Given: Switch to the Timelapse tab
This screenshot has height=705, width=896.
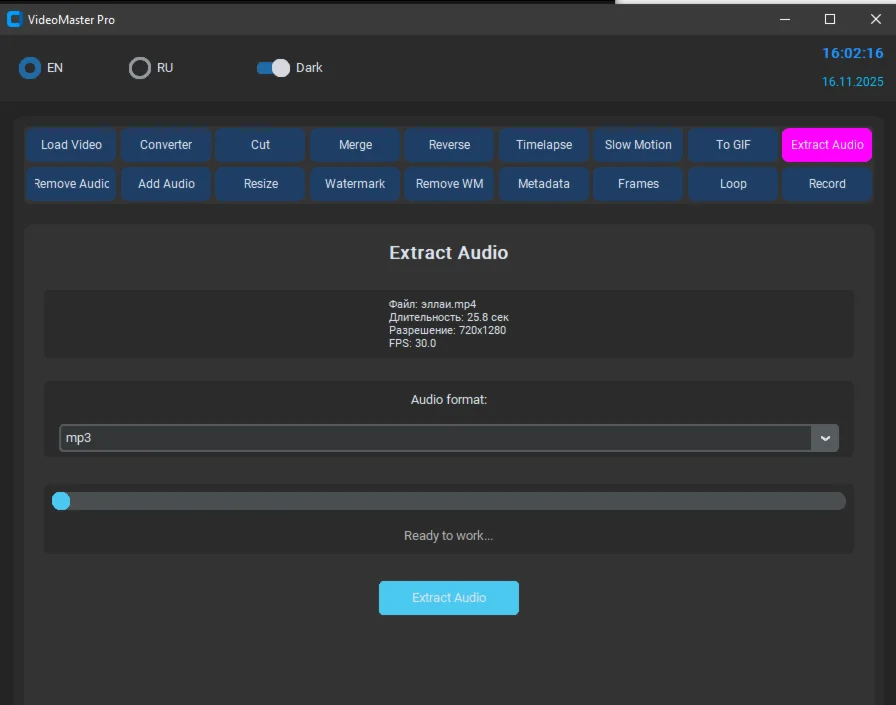Looking at the screenshot, I should pos(544,145).
